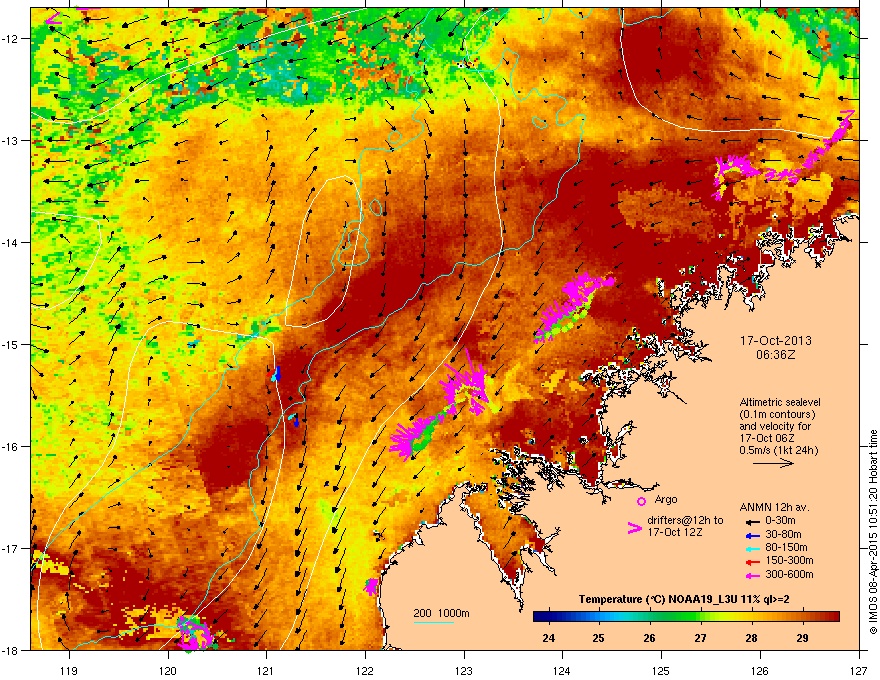This screenshot has height=680, width=880.
Task: Click the colorbar value 26
Action: coord(649,638)
